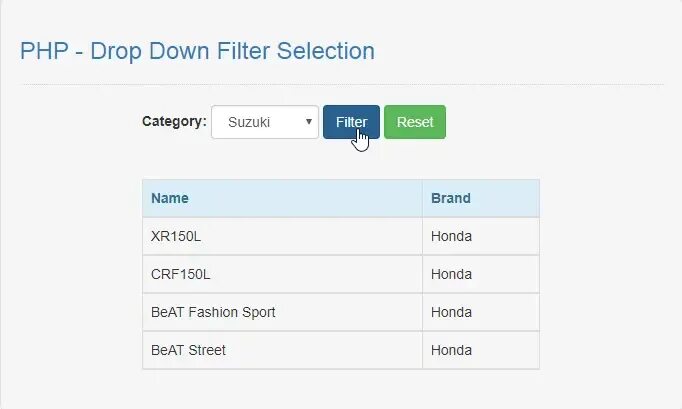The height and width of the screenshot is (409, 682).
Task: Click Honda brand in BeAT Fashion Sport row
Action: [451, 312]
